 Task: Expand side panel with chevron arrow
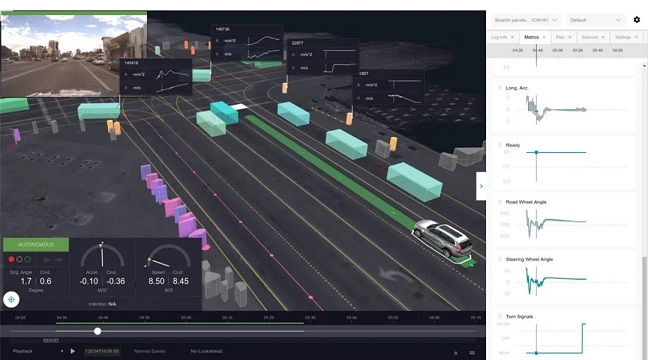click(481, 186)
